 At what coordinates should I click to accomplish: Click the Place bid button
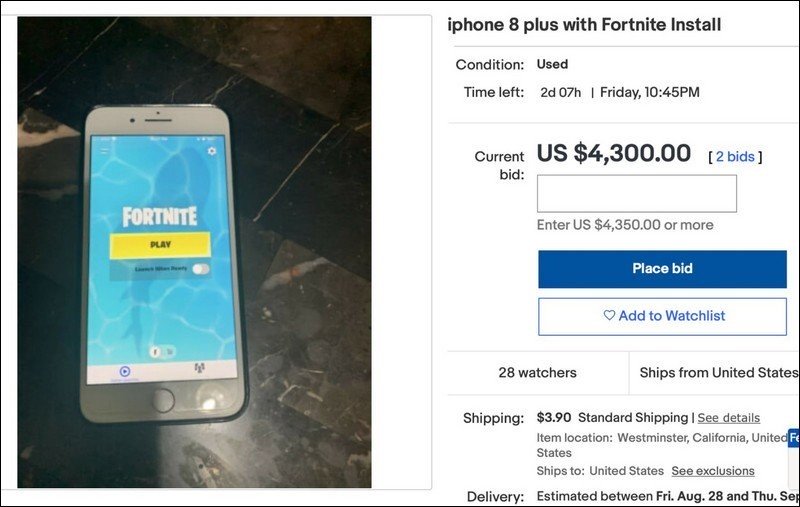coord(662,269)
